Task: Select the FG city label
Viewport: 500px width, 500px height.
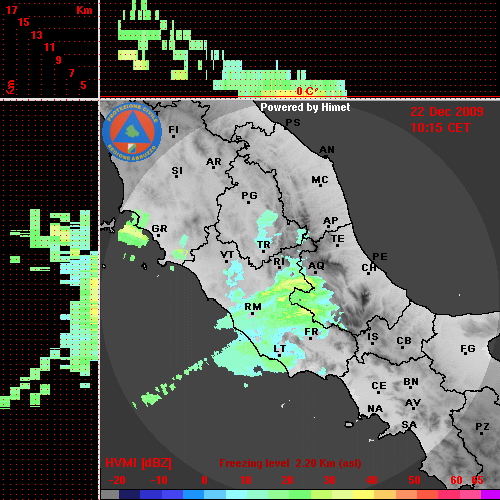Action: tap(468, 349)
